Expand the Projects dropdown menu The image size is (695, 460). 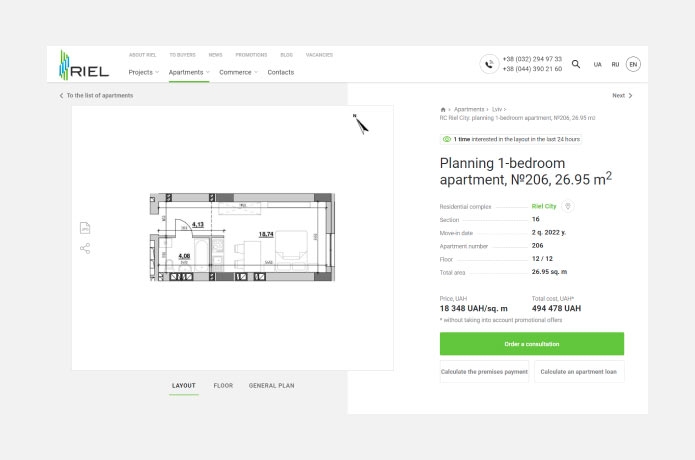[143, 72]
